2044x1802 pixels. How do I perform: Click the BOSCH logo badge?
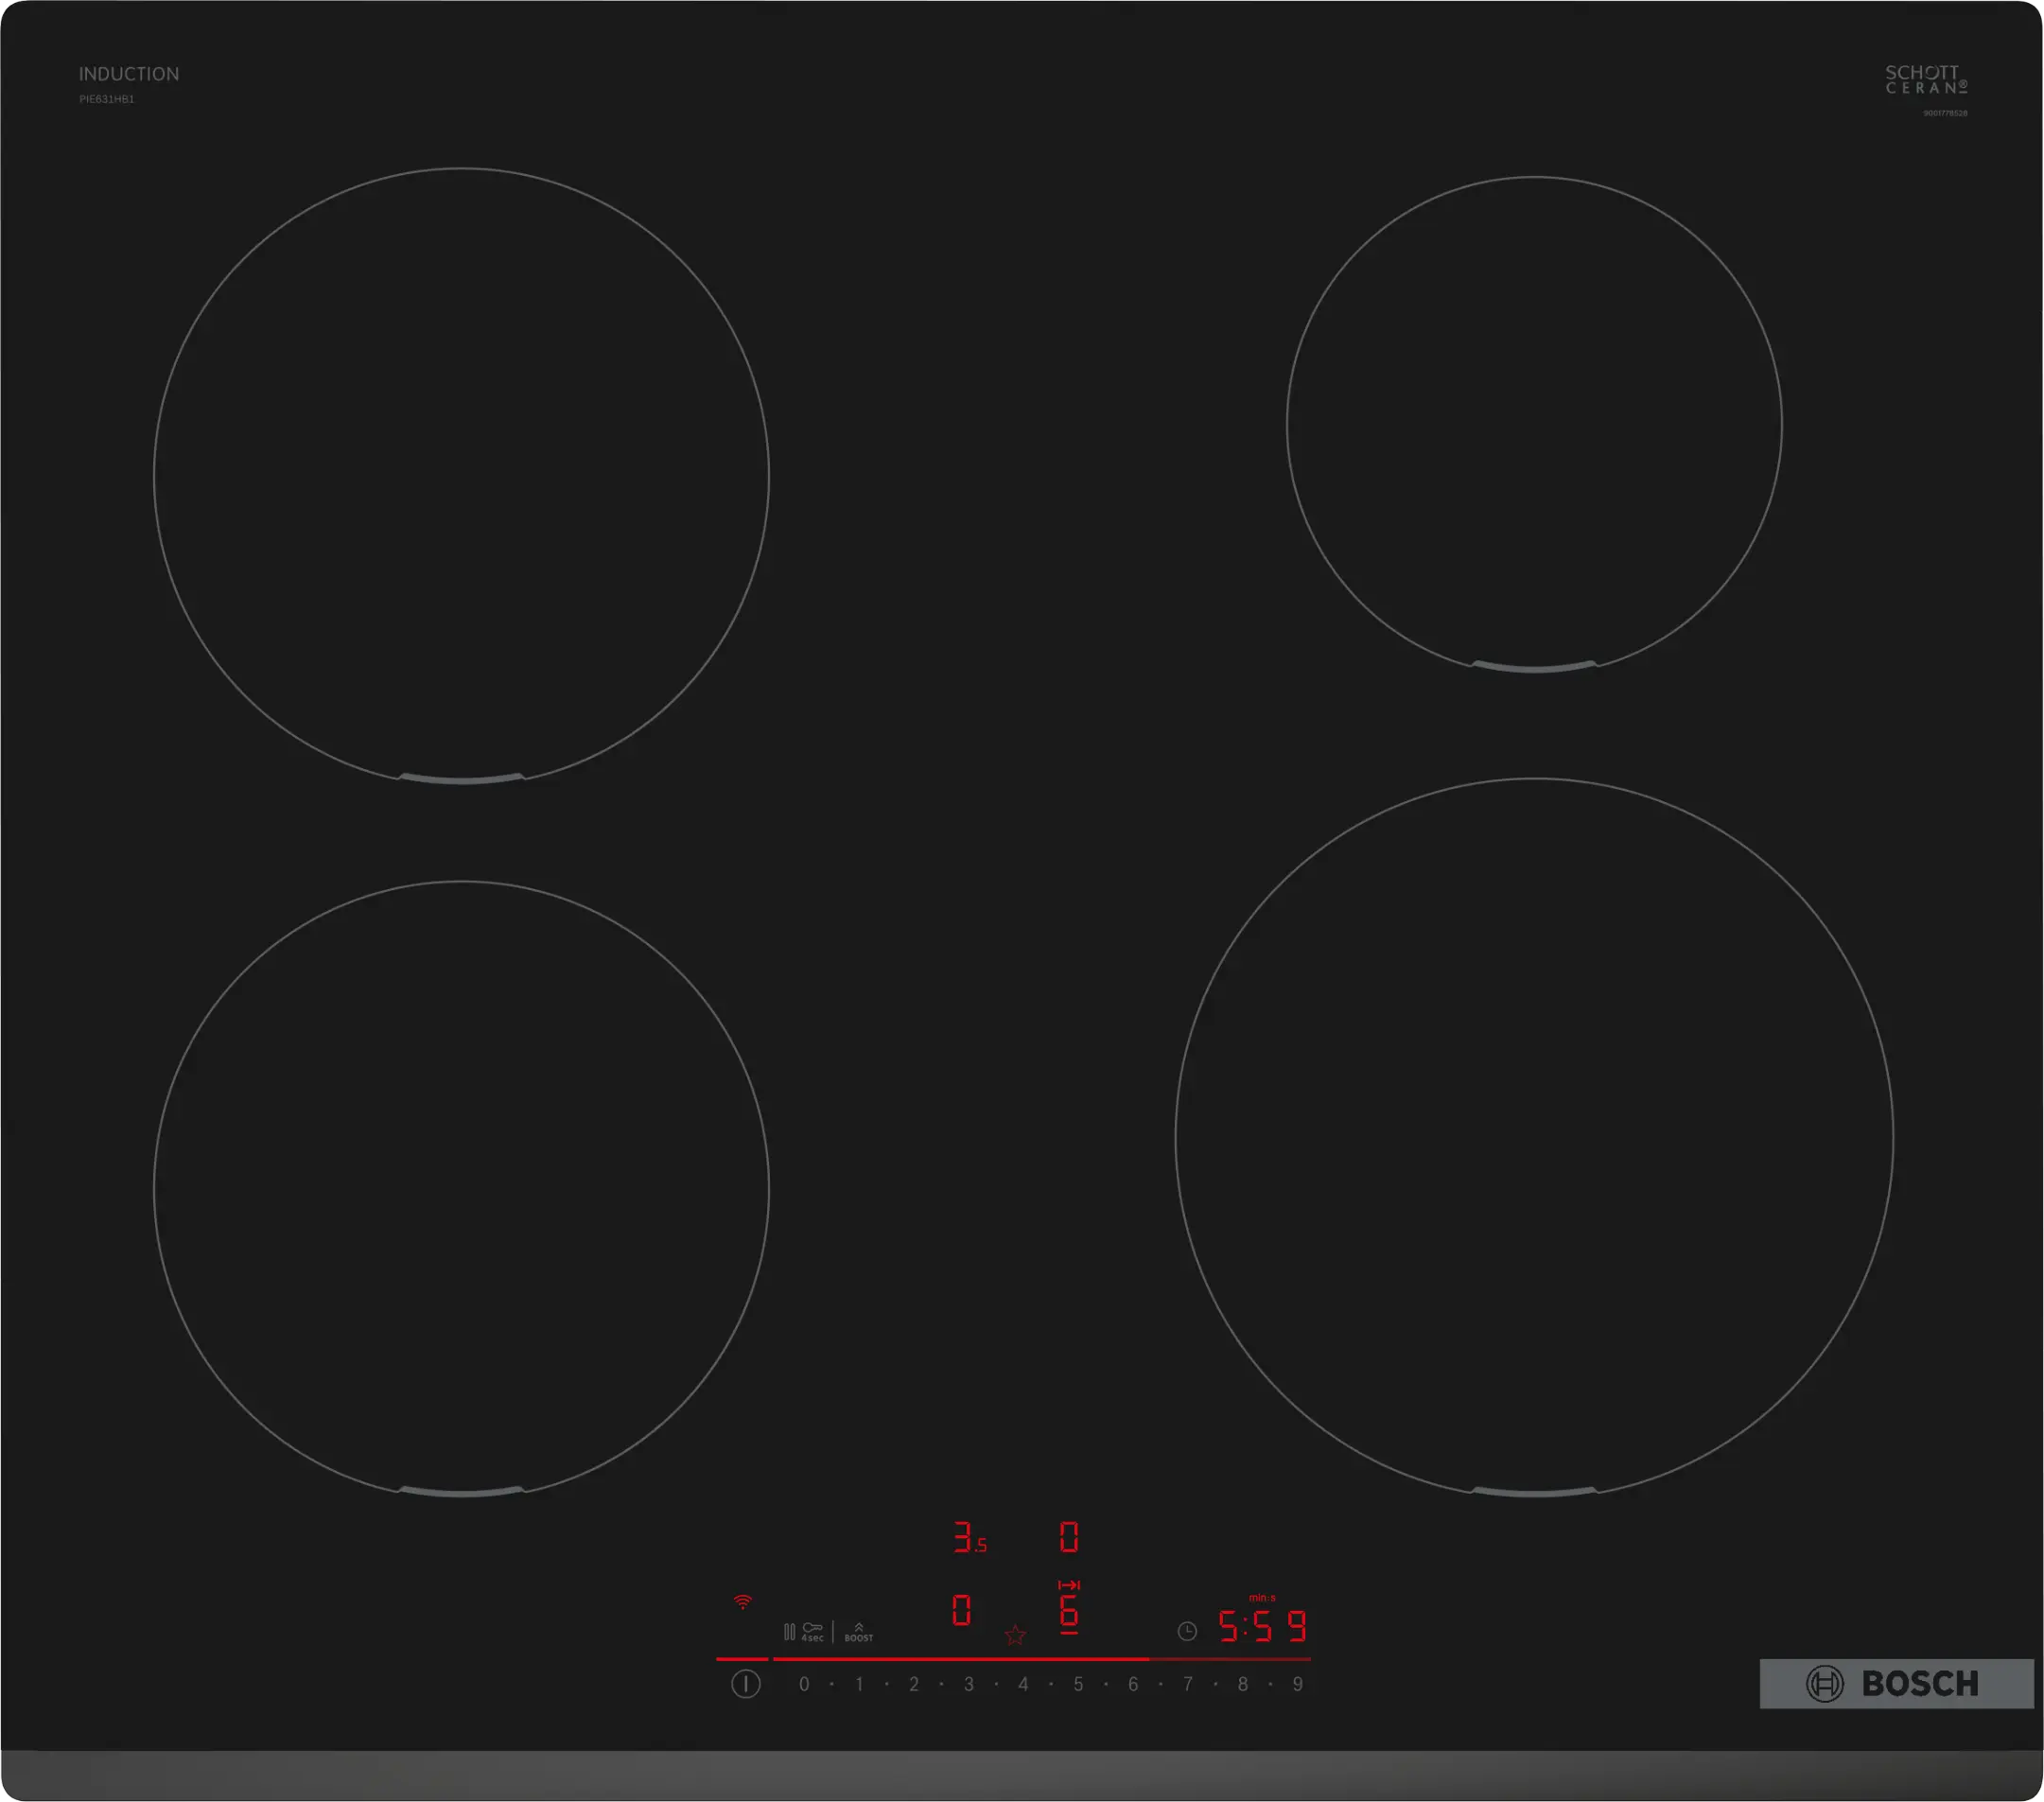pyautogui.click(x=1896, y=1683)
